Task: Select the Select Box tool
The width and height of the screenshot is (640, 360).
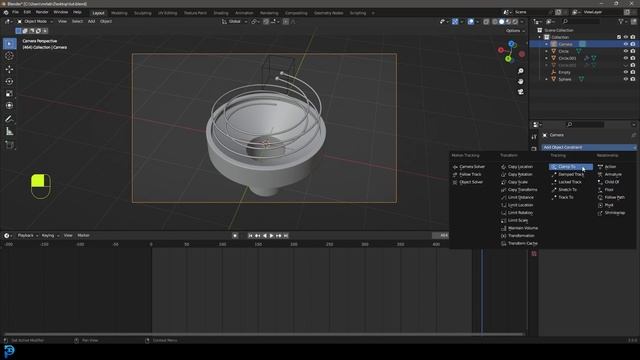Action: point(9,44)
